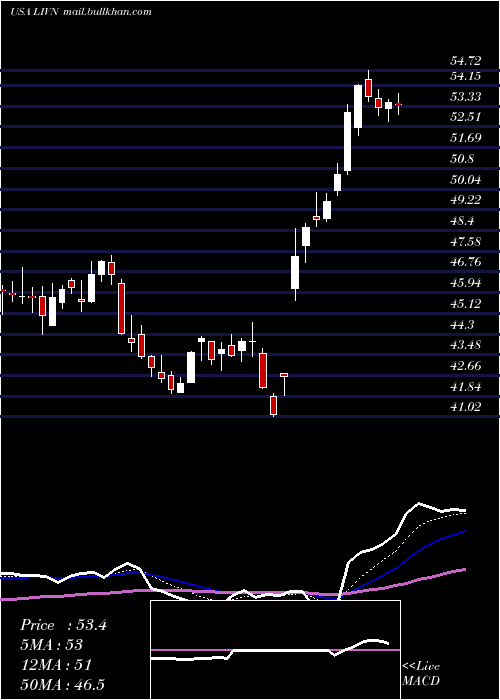Click the 44.3 price level label
The width and height of the screenshot is (500, 700).
[462, 325]
